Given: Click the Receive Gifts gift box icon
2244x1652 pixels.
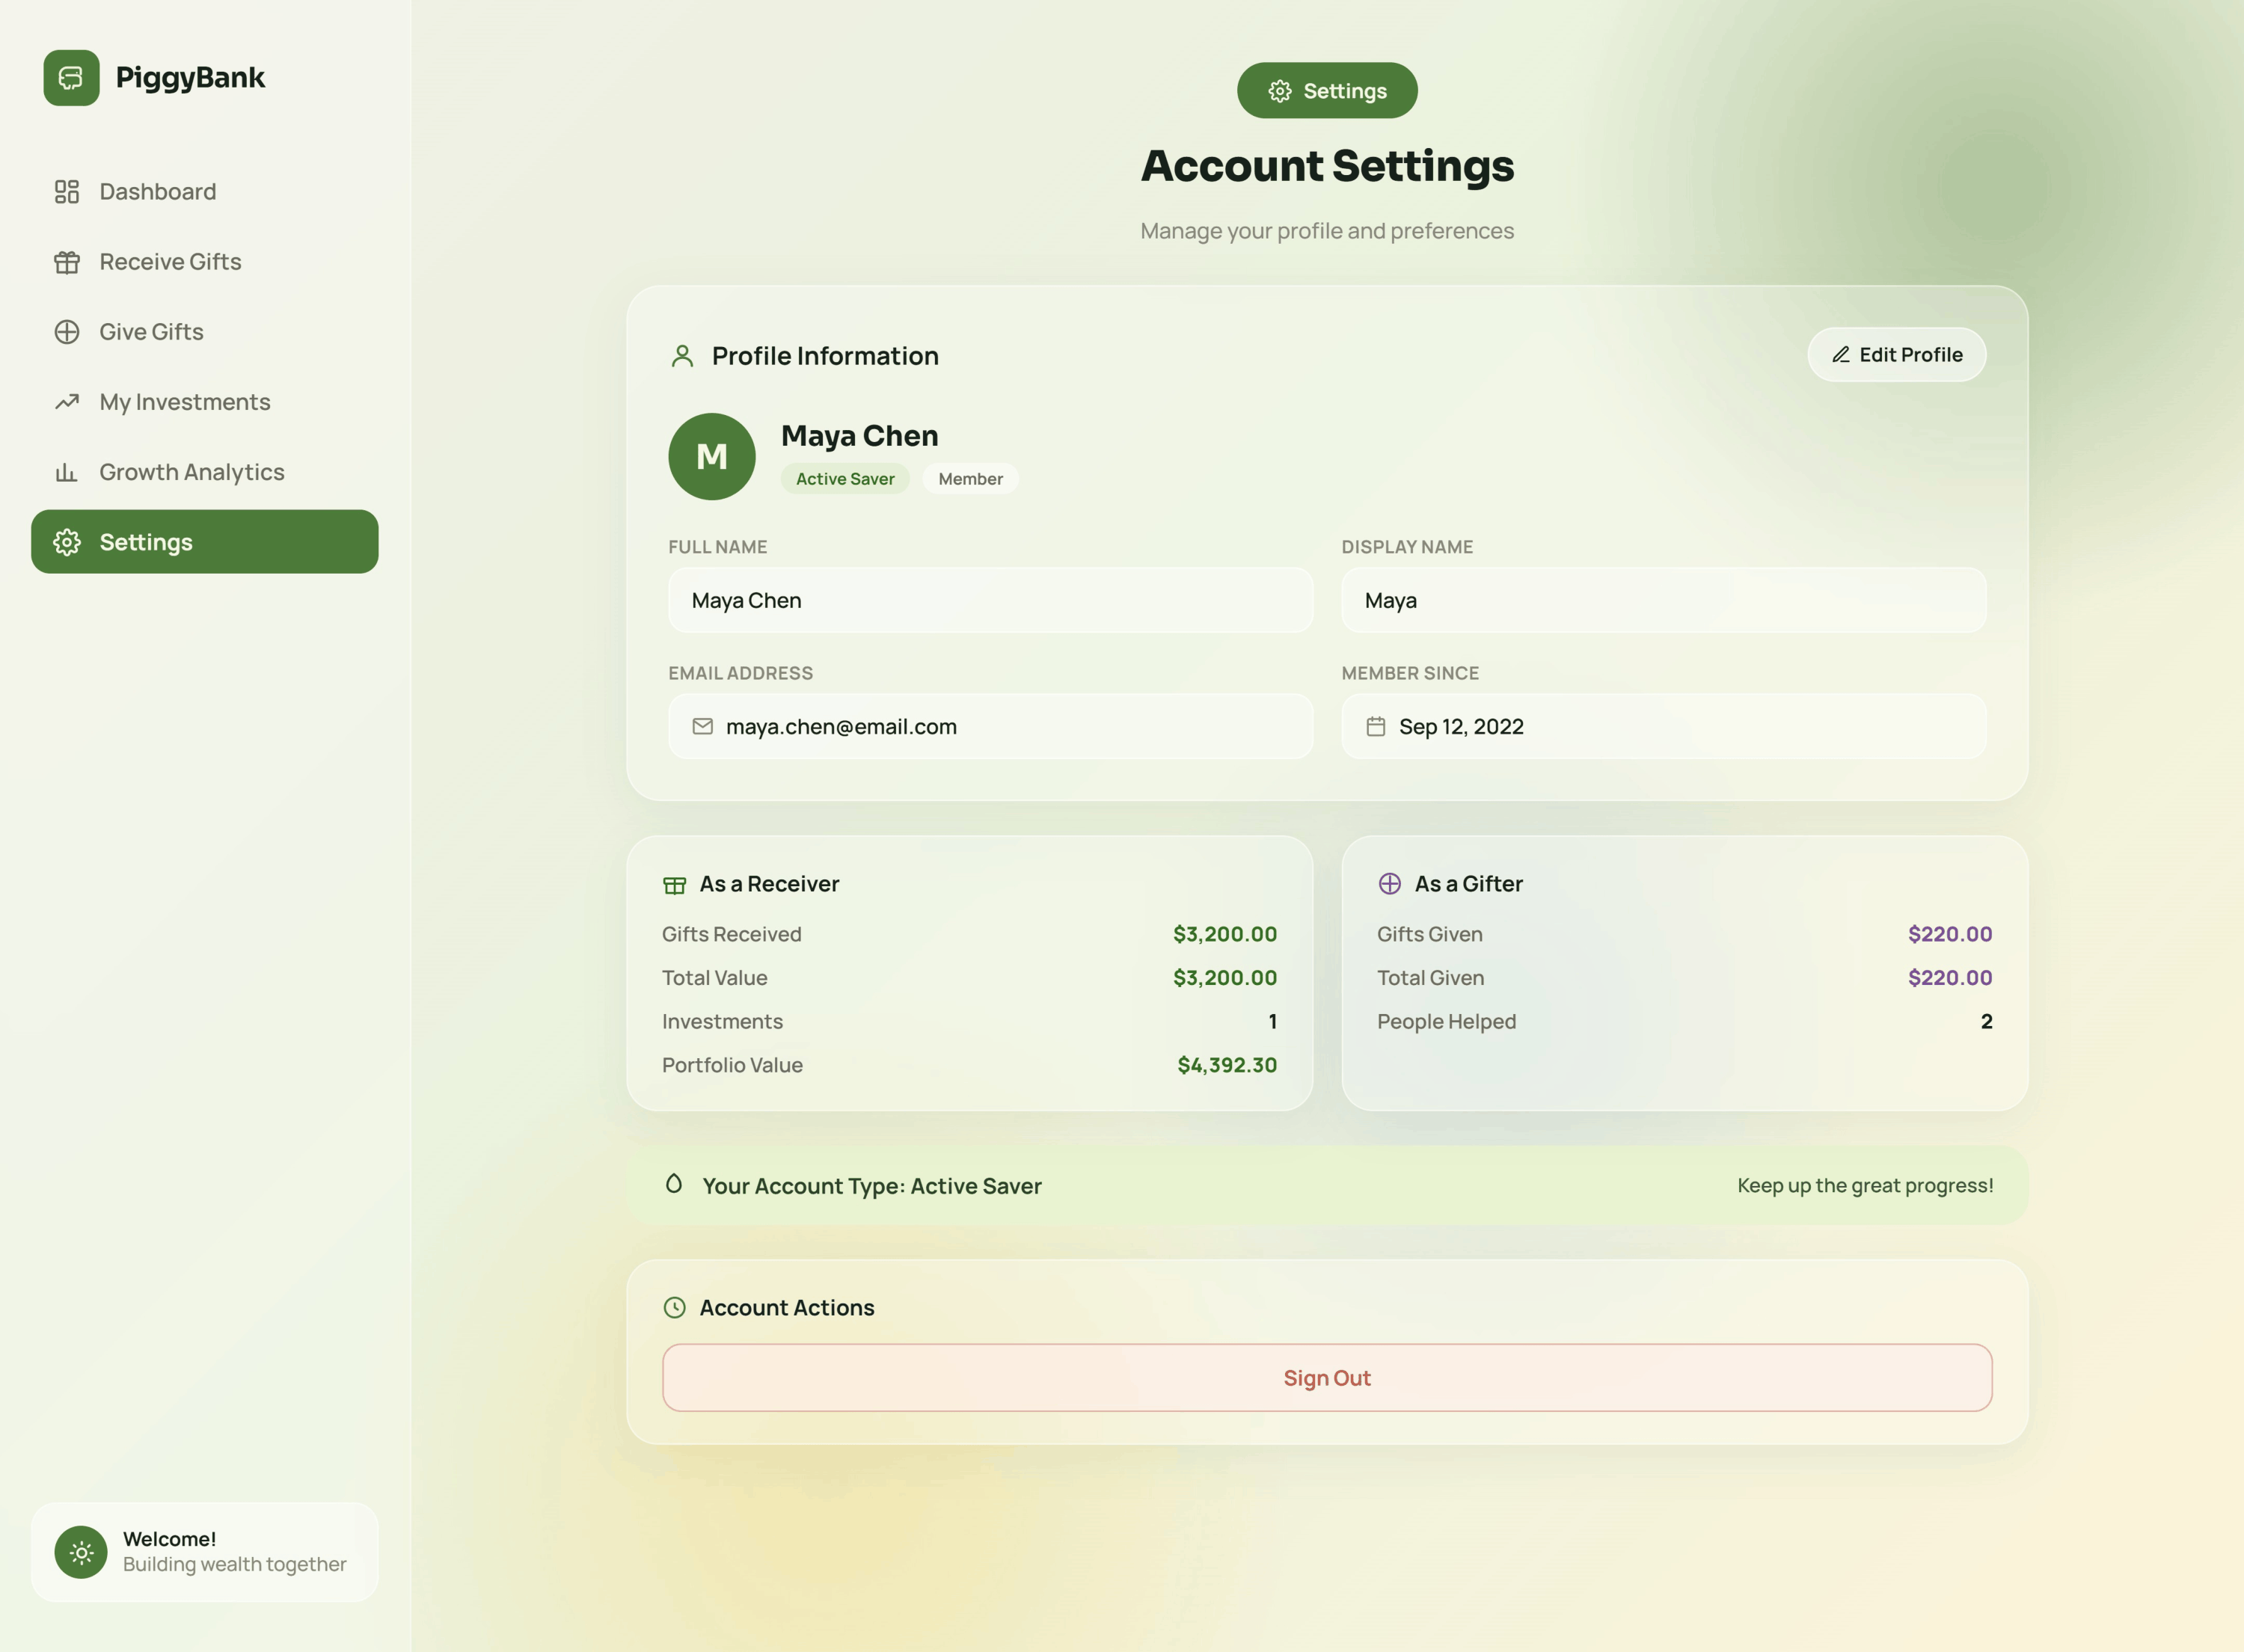Looking at the screenshot, I should click(67, 262).
